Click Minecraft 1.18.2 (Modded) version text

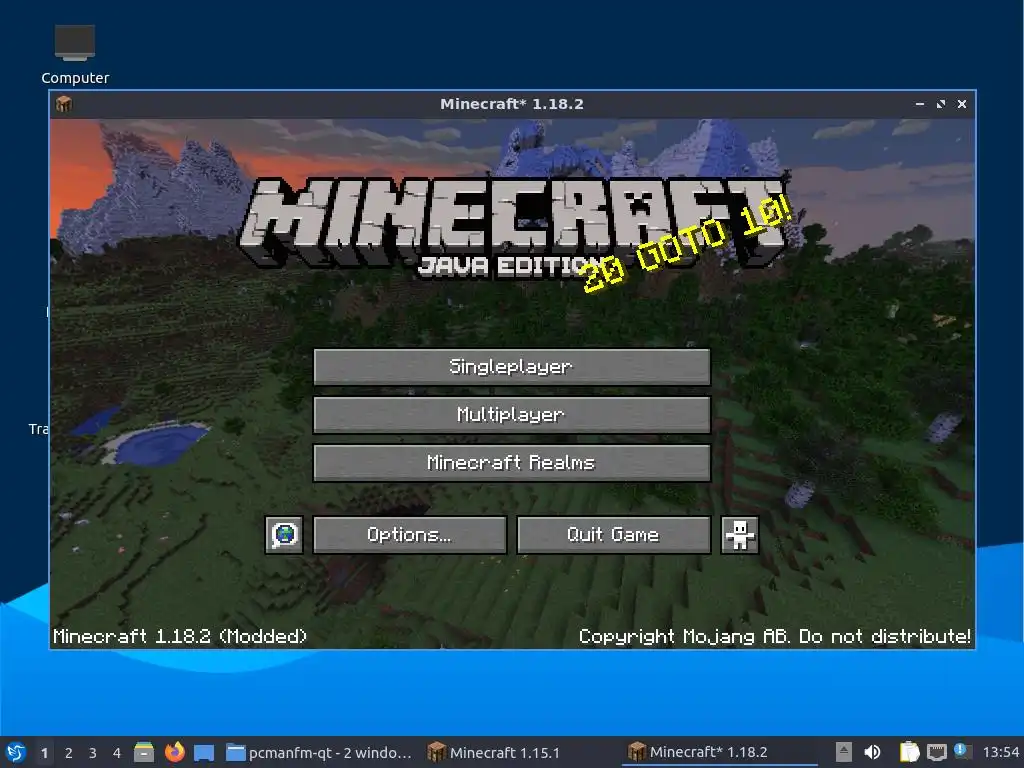coord(180,636)
